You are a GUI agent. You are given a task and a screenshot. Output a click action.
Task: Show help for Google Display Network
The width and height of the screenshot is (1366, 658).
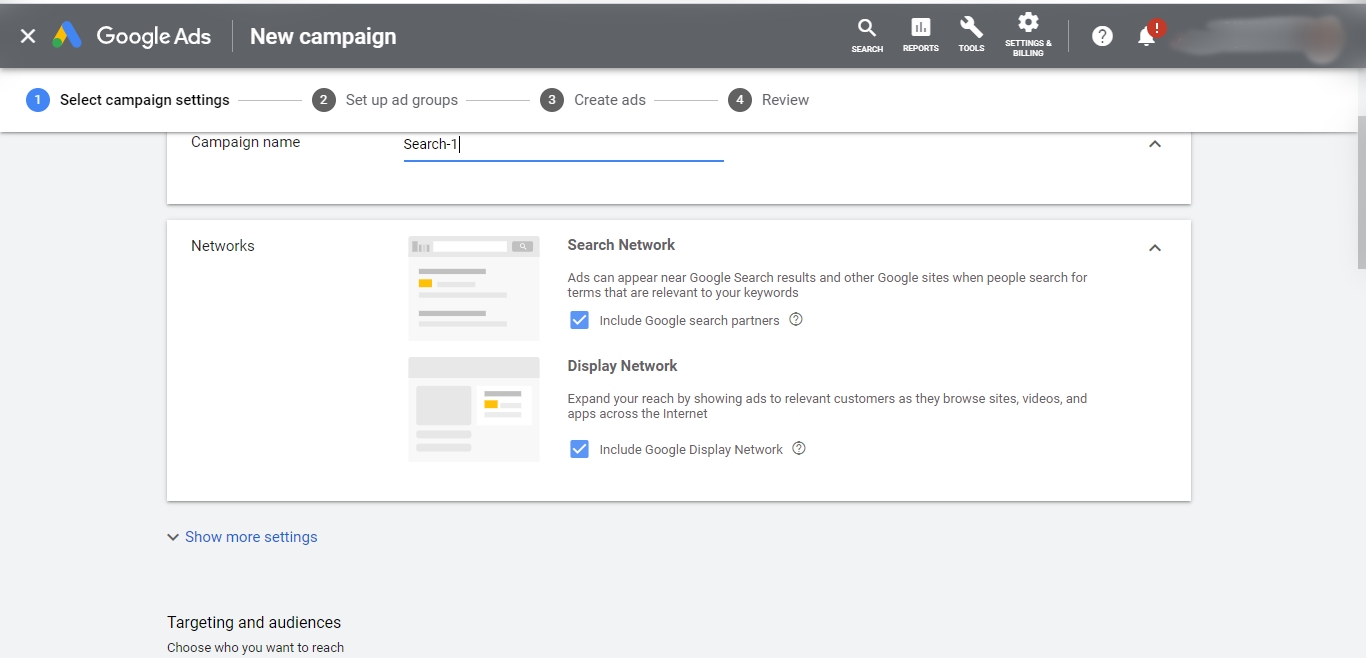[x=799, y=449]
